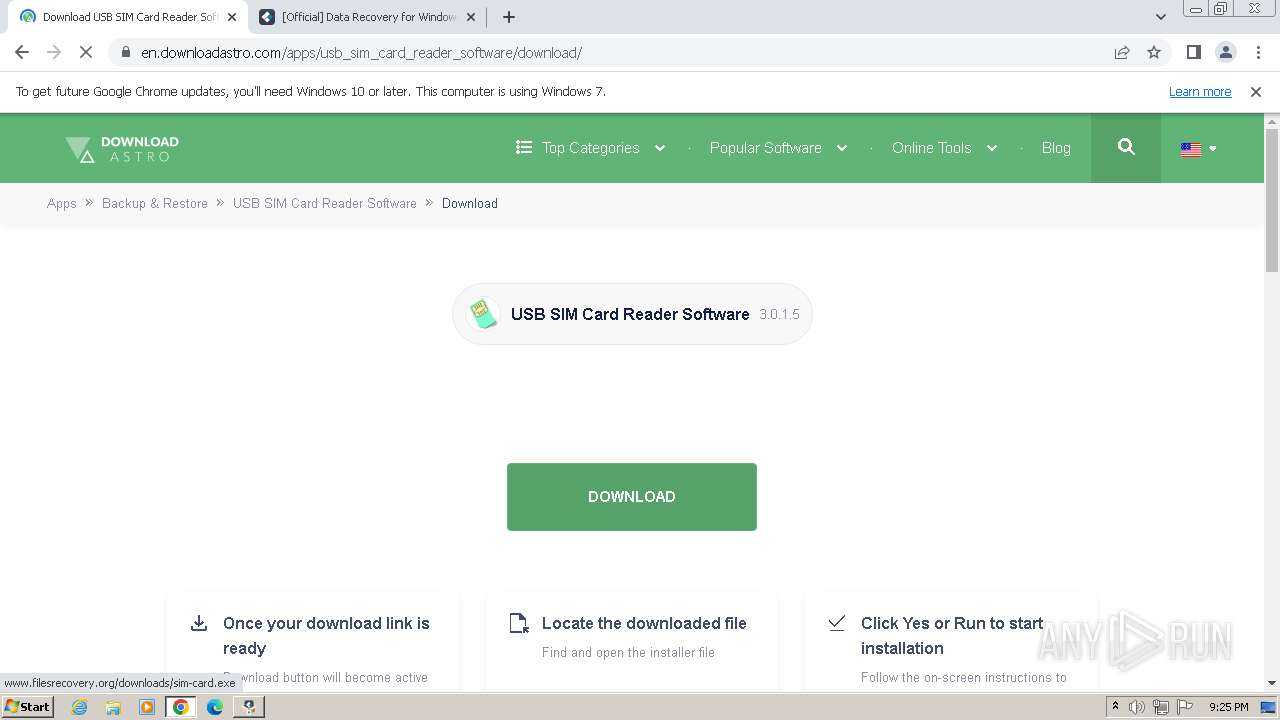Image resolution: width=1280 pixels, height=720 pixels.
Task: Dismiss the Chrome update notice
Action: pyautogui.click(x=1256, y=92)
